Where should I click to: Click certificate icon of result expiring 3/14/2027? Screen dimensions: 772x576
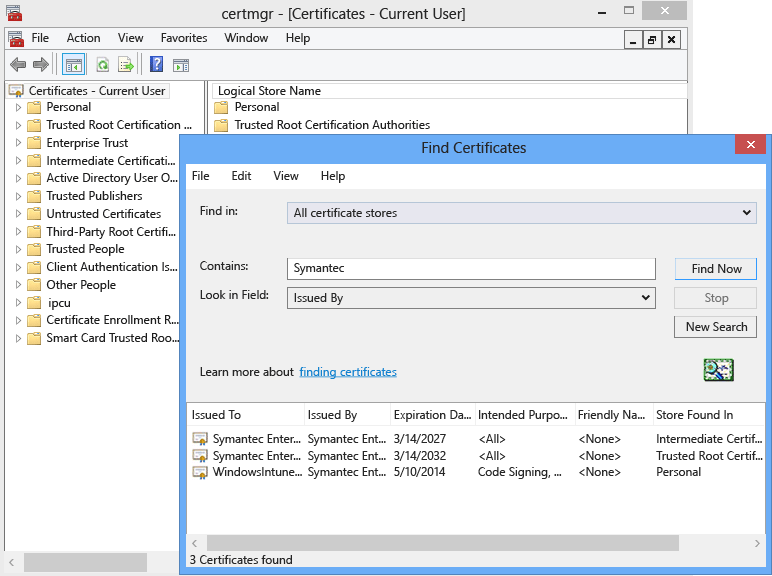pos(200,438)
